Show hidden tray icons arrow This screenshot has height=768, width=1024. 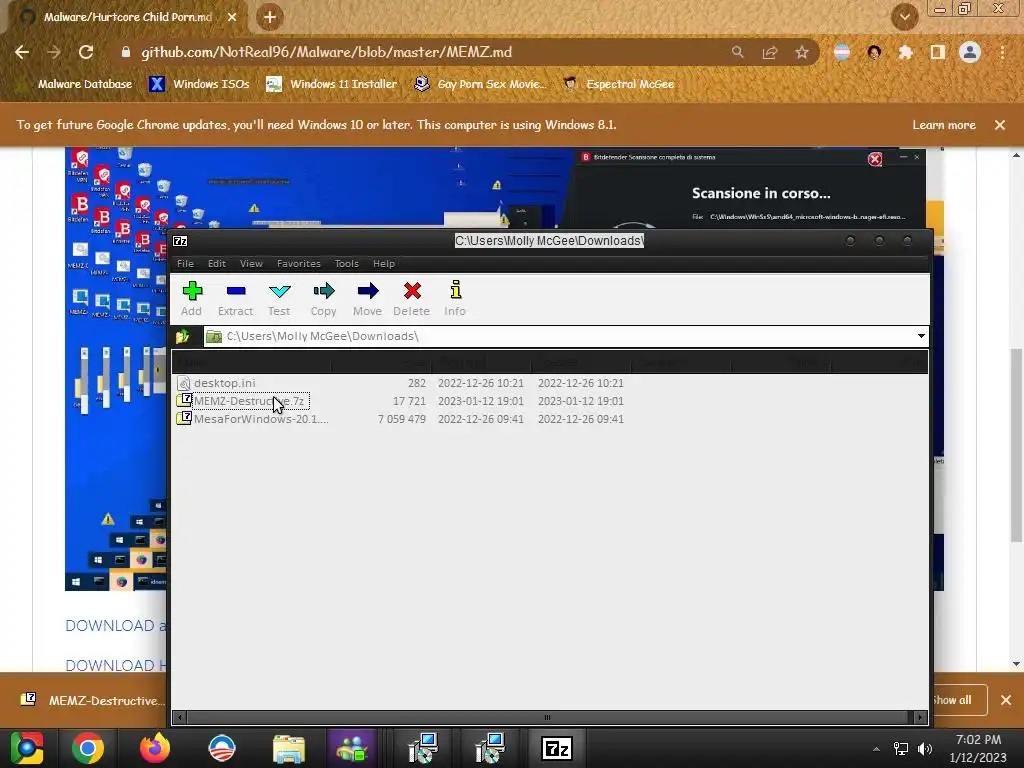coord(876,749)
